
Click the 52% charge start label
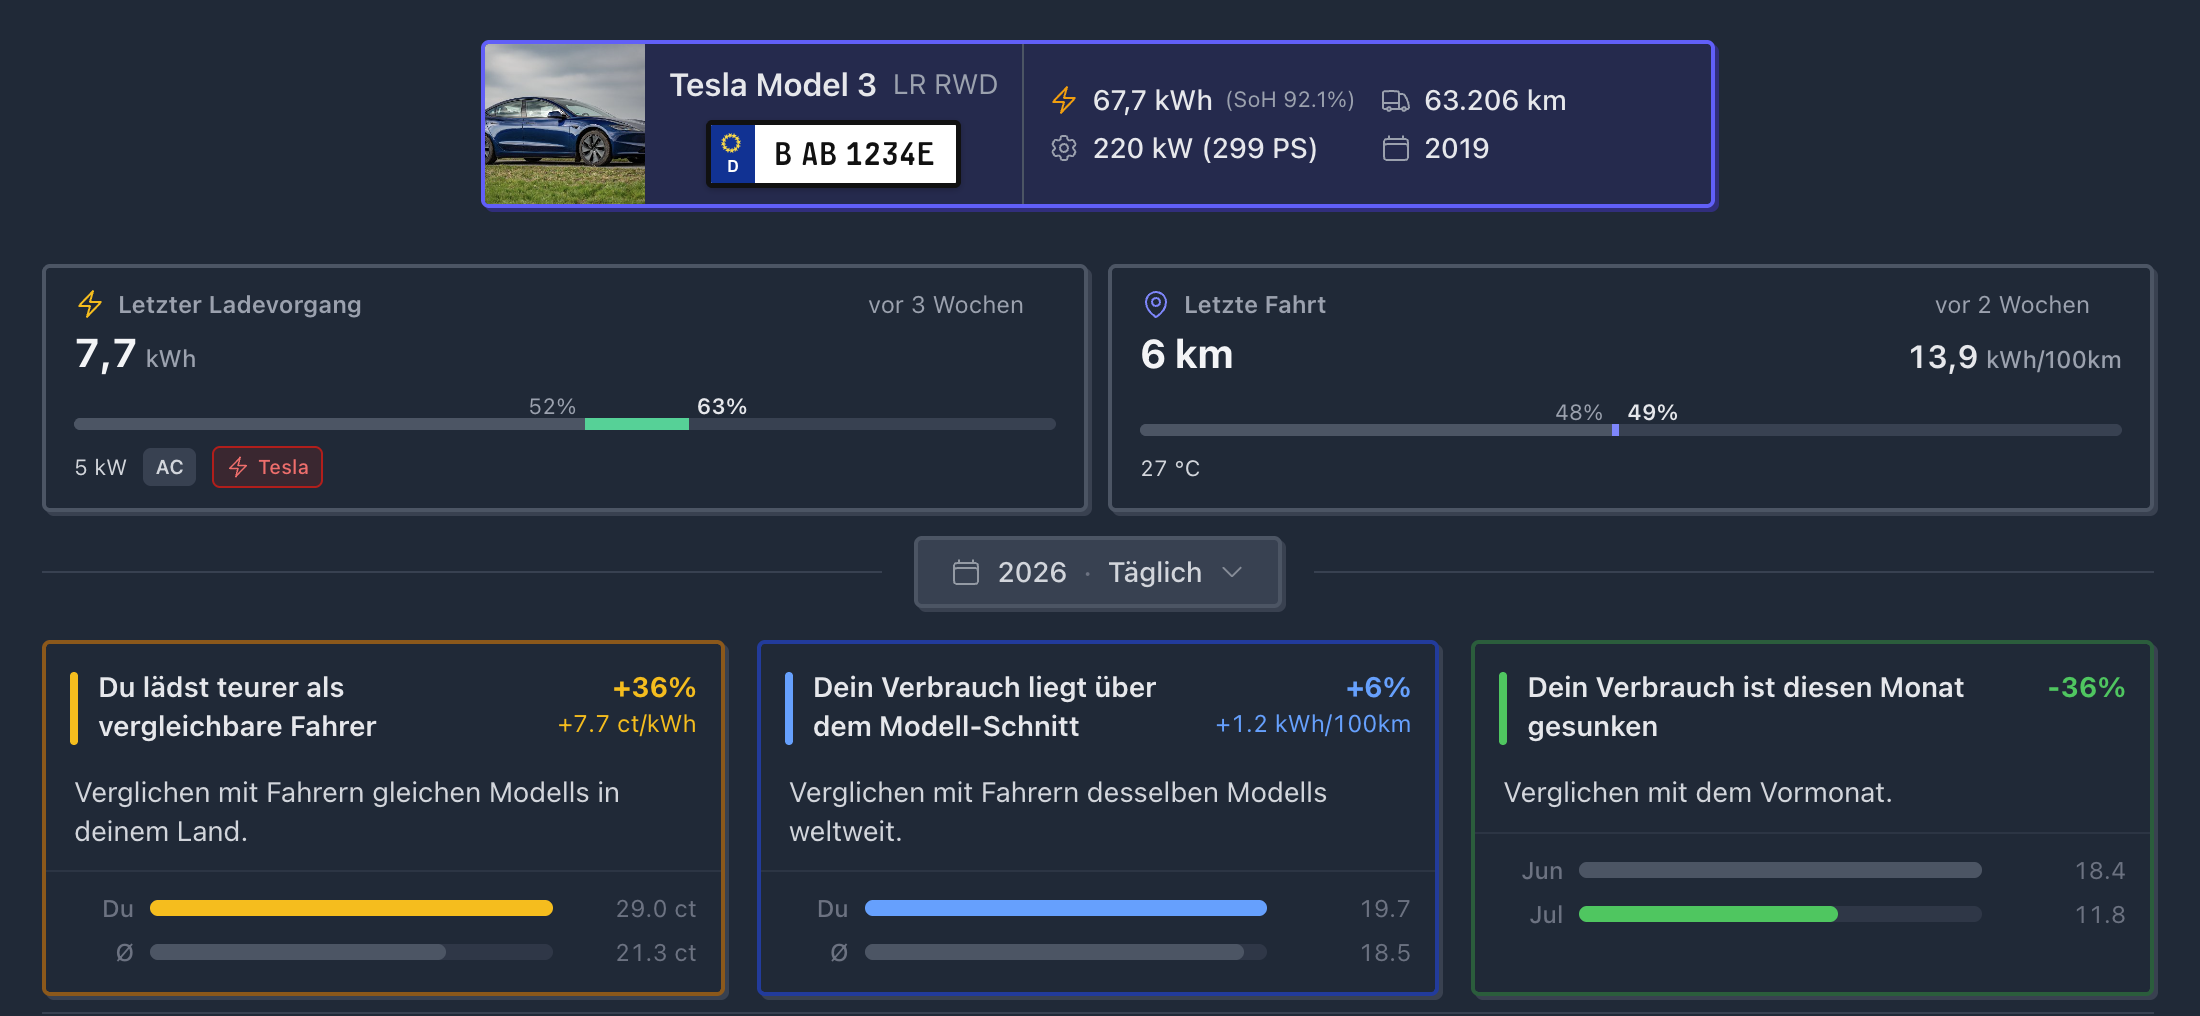point(552,406)
